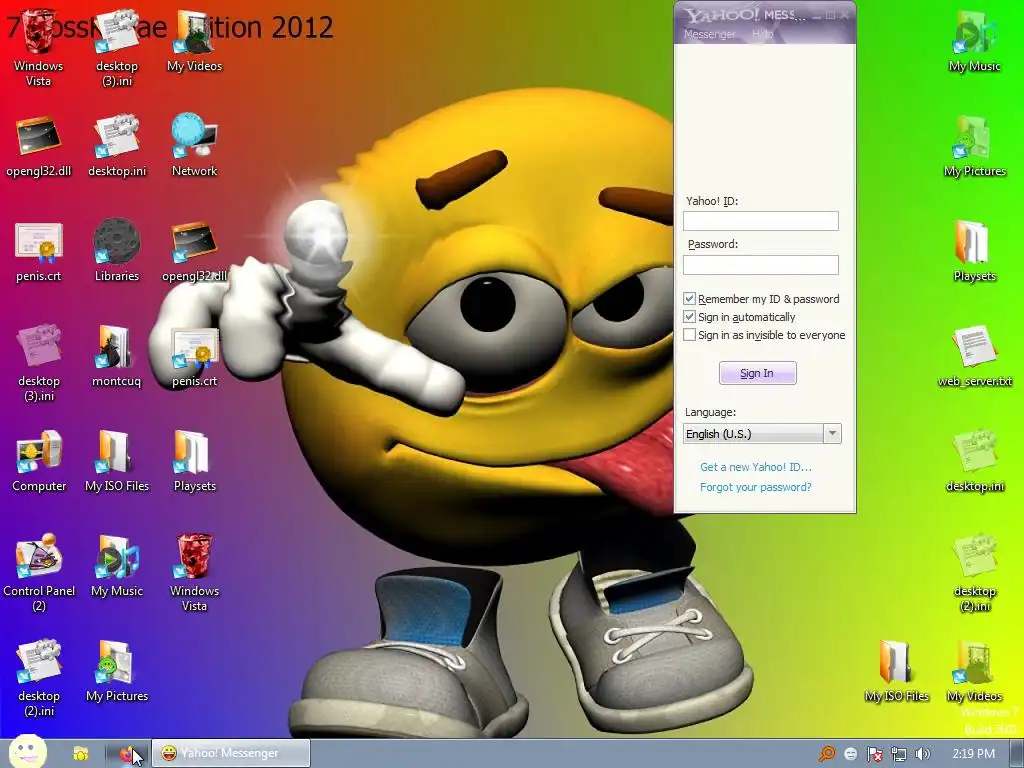The image size is (1024, 768).
Task: Open the montcuq folder icon
Action: pos(116,355)
